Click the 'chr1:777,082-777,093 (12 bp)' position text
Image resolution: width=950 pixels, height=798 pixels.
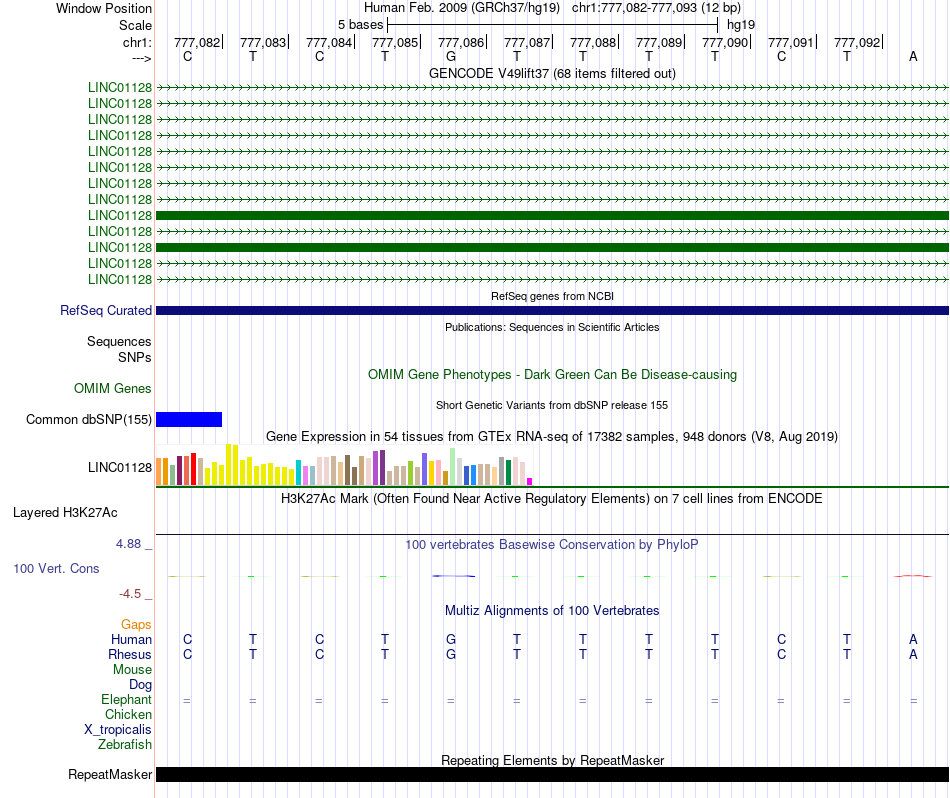click(656, 8)
